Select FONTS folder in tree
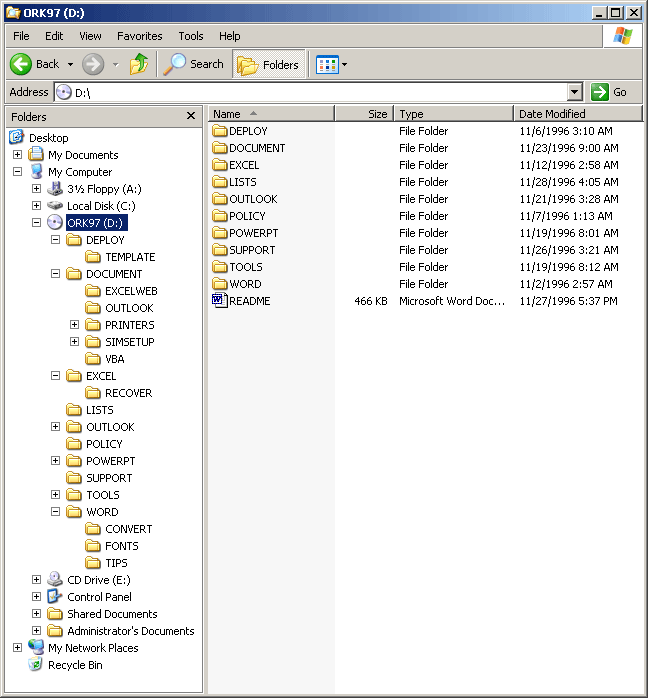 tap(112, 545)
